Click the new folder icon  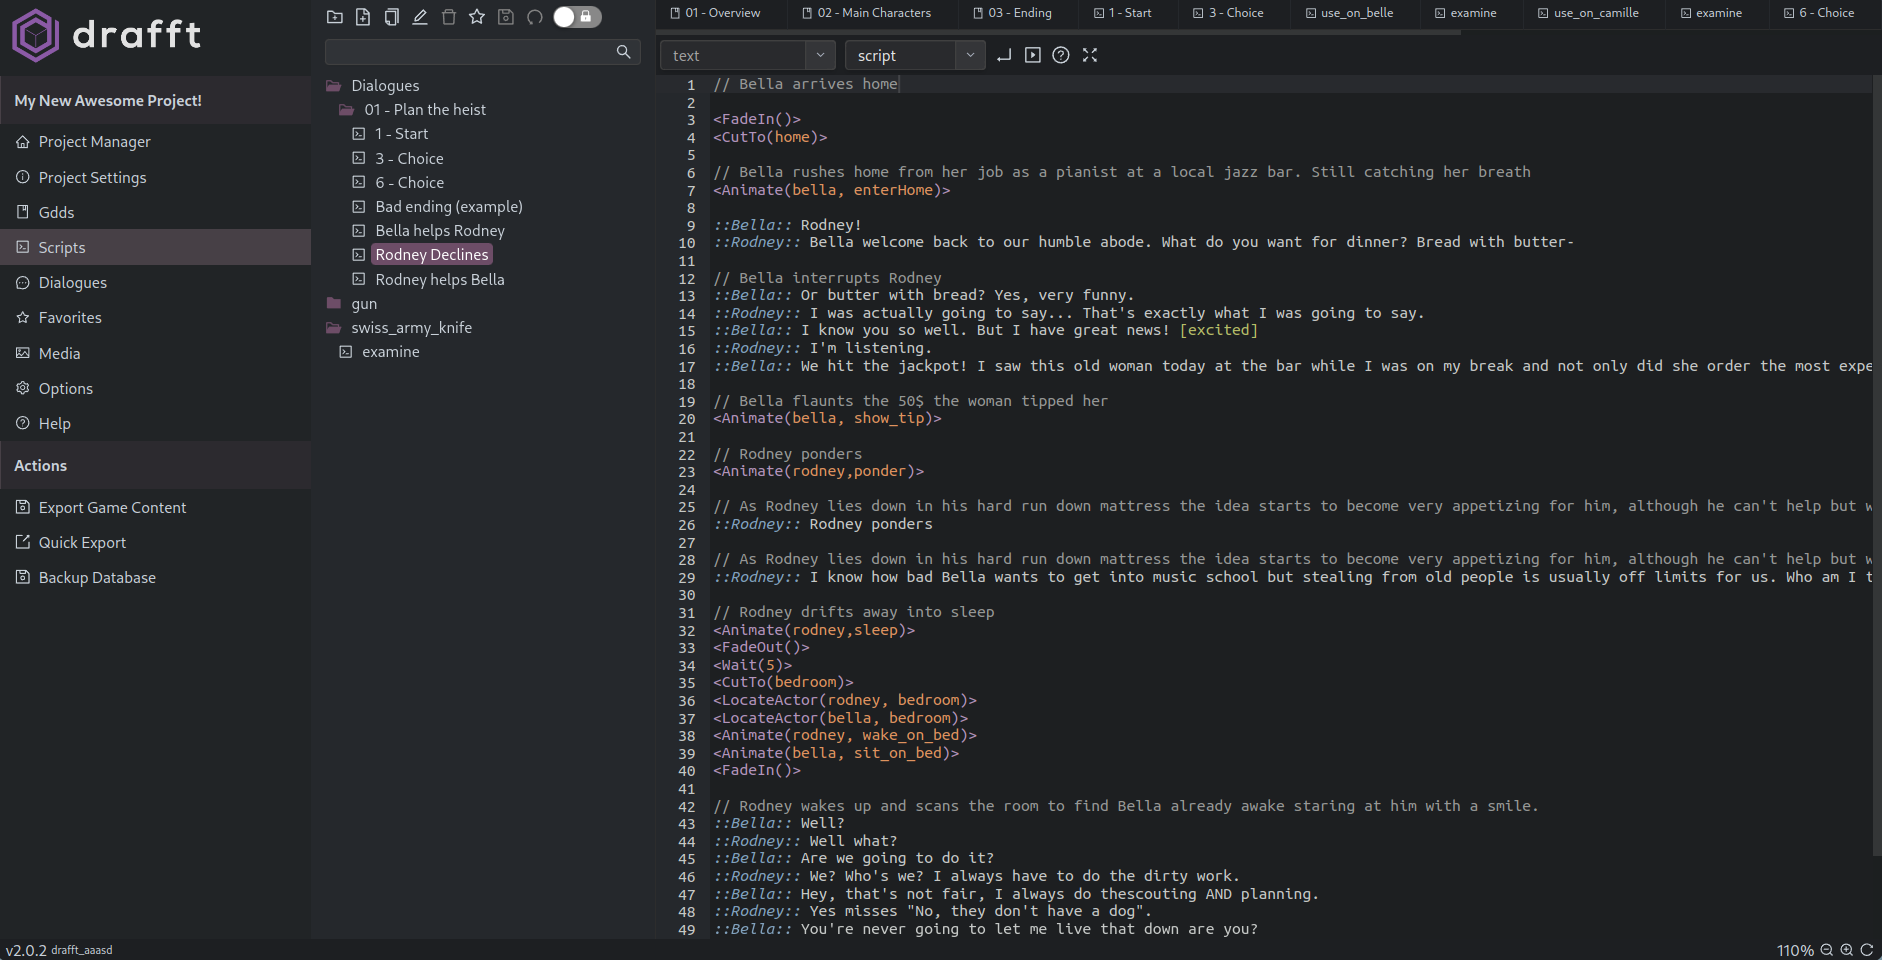coord(335,17)
